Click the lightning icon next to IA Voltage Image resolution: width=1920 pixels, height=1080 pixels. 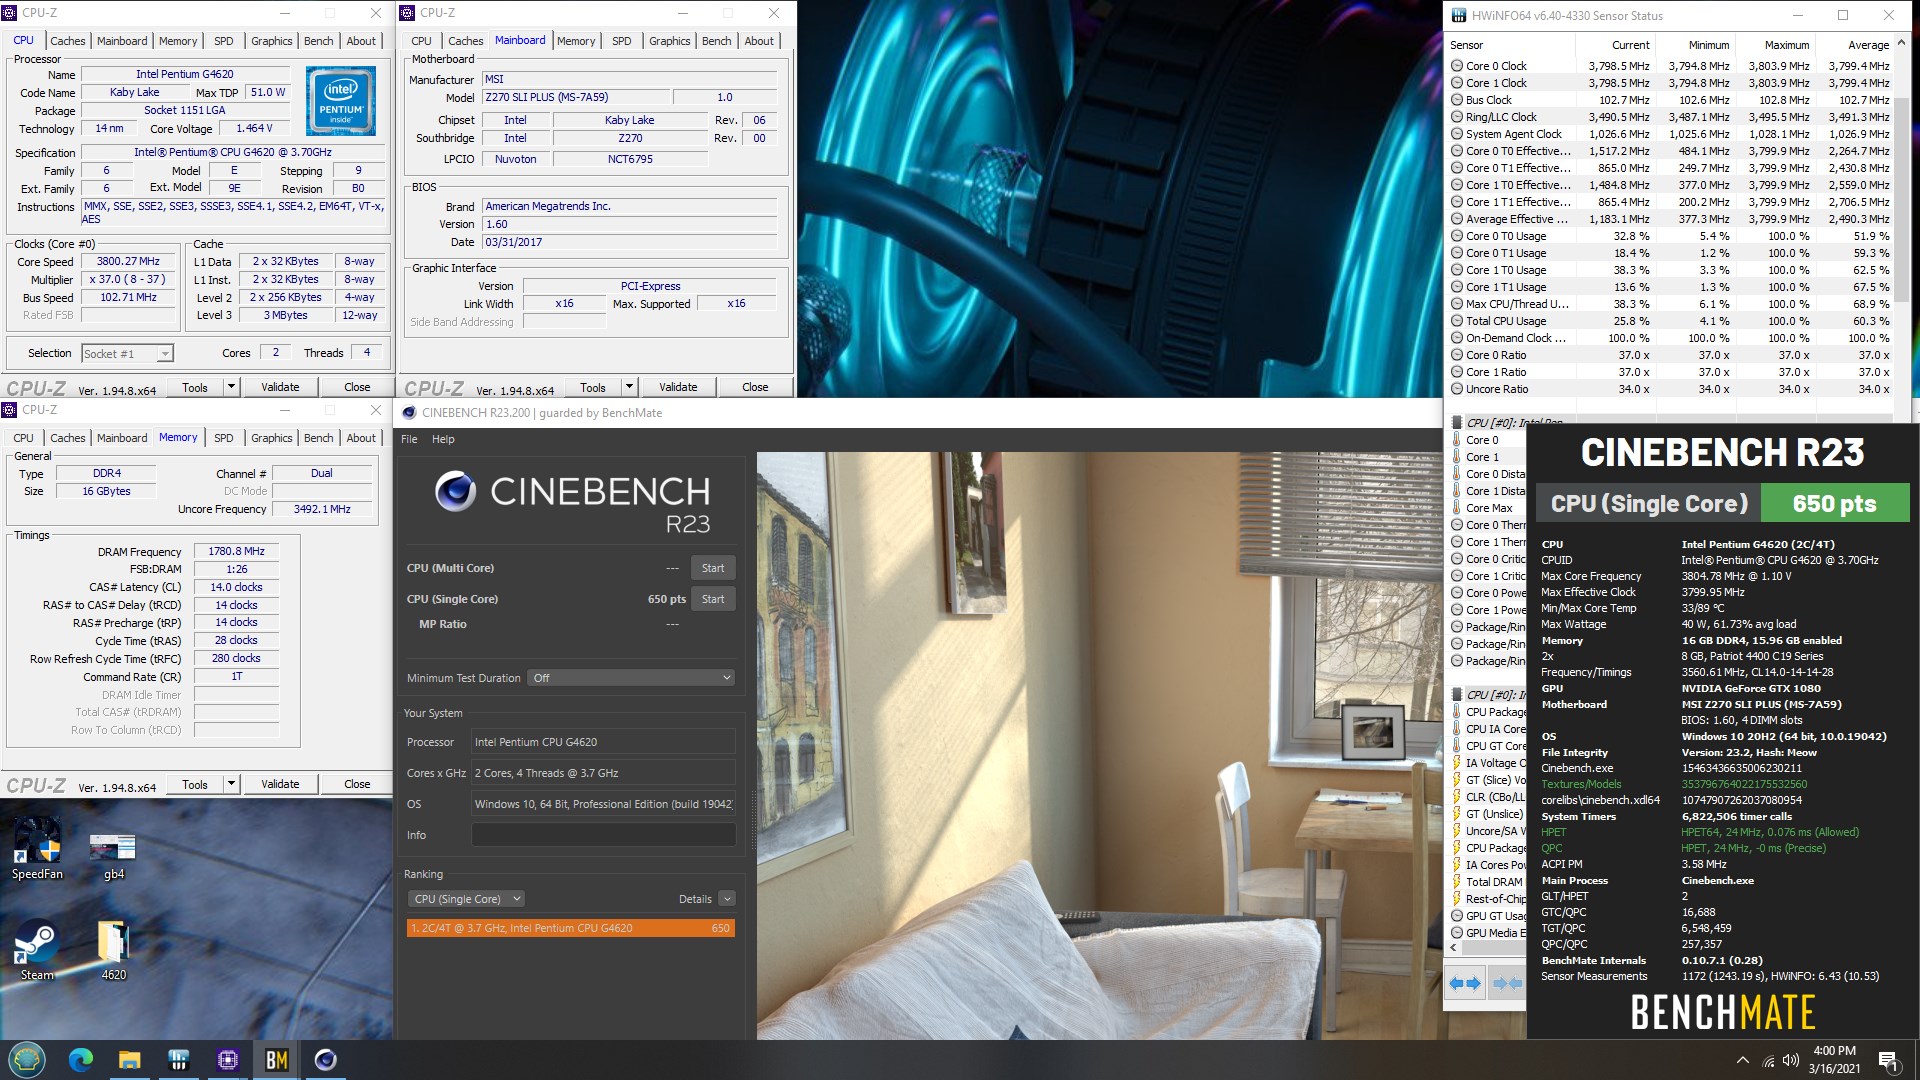(1457, 763)
